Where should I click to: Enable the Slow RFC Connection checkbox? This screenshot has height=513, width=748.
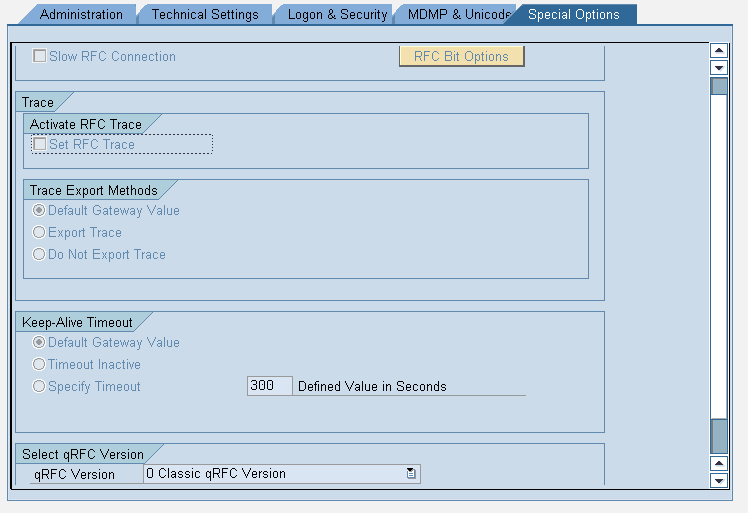(40, 57)
